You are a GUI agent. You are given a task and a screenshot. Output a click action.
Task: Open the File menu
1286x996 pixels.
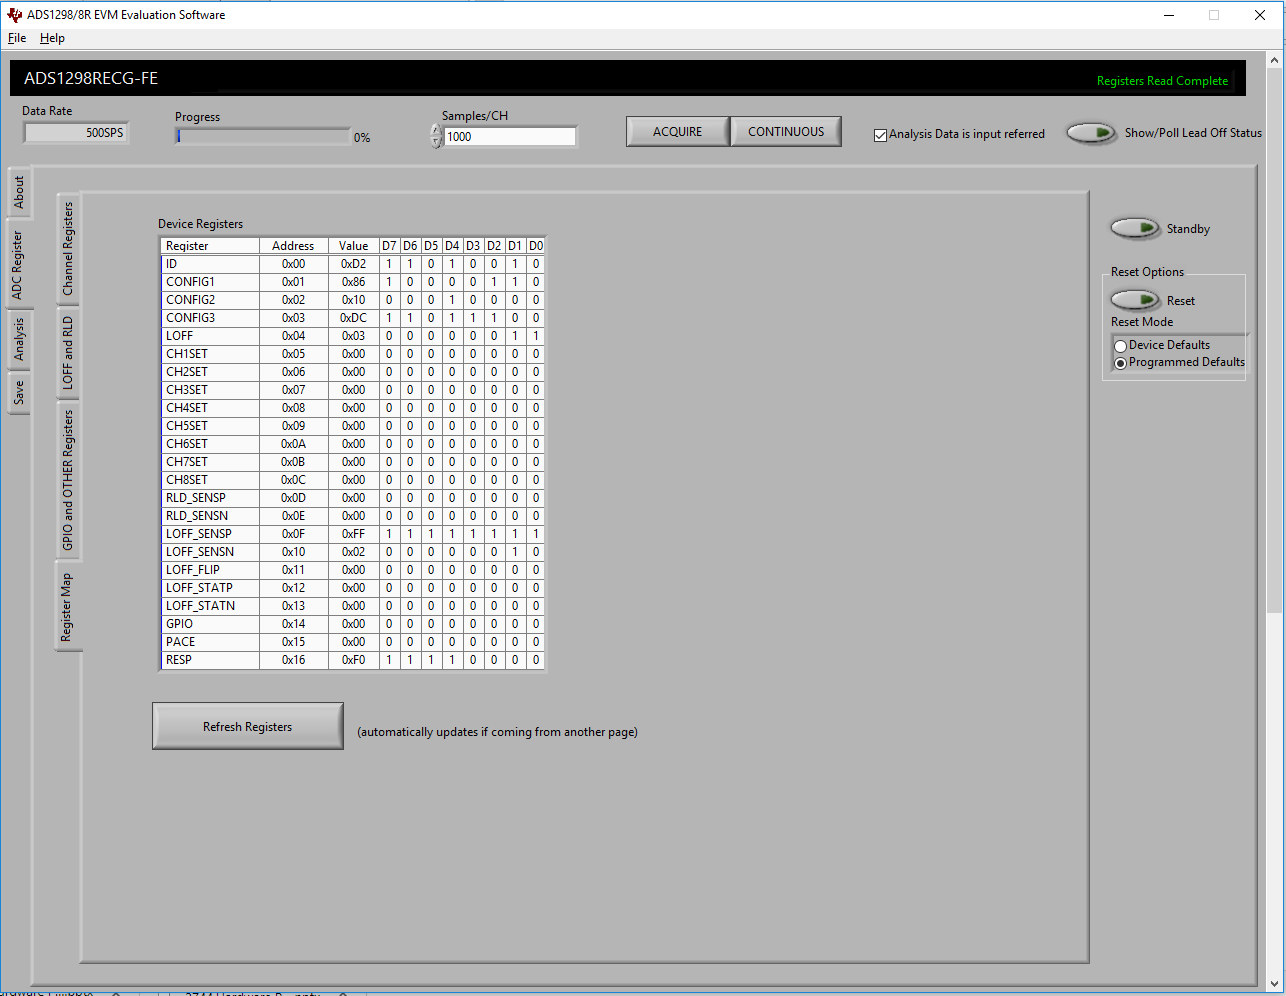pos(17,38)
